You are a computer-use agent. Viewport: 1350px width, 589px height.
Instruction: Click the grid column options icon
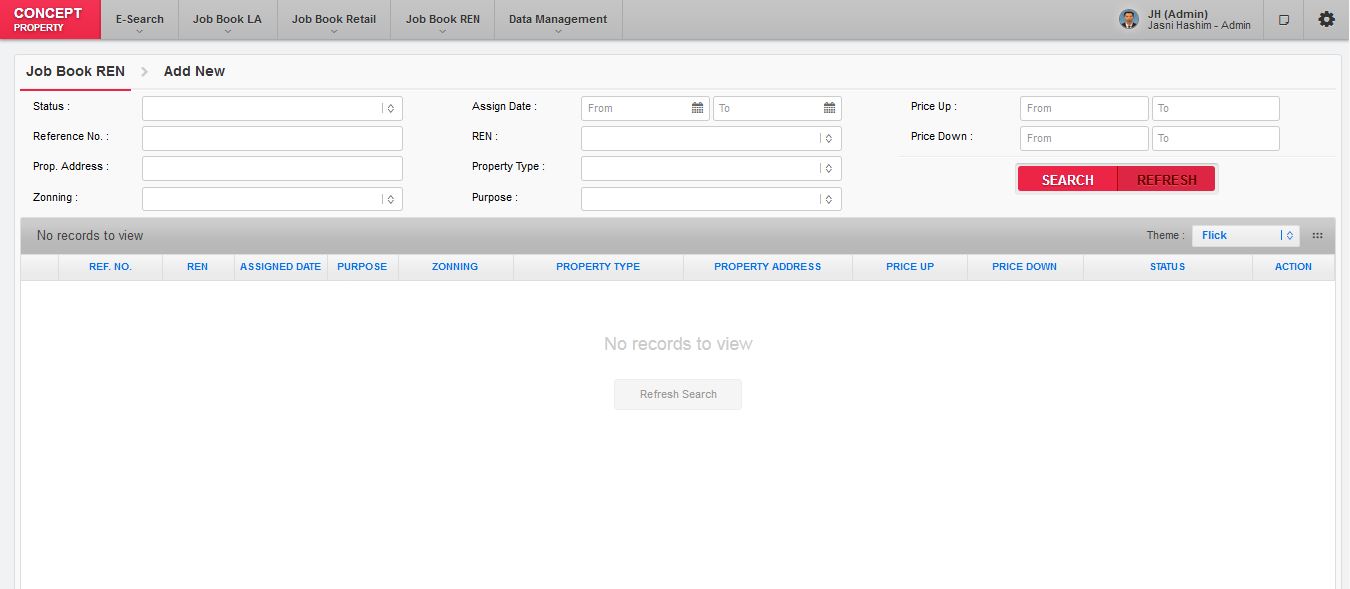coord(1317,236)
